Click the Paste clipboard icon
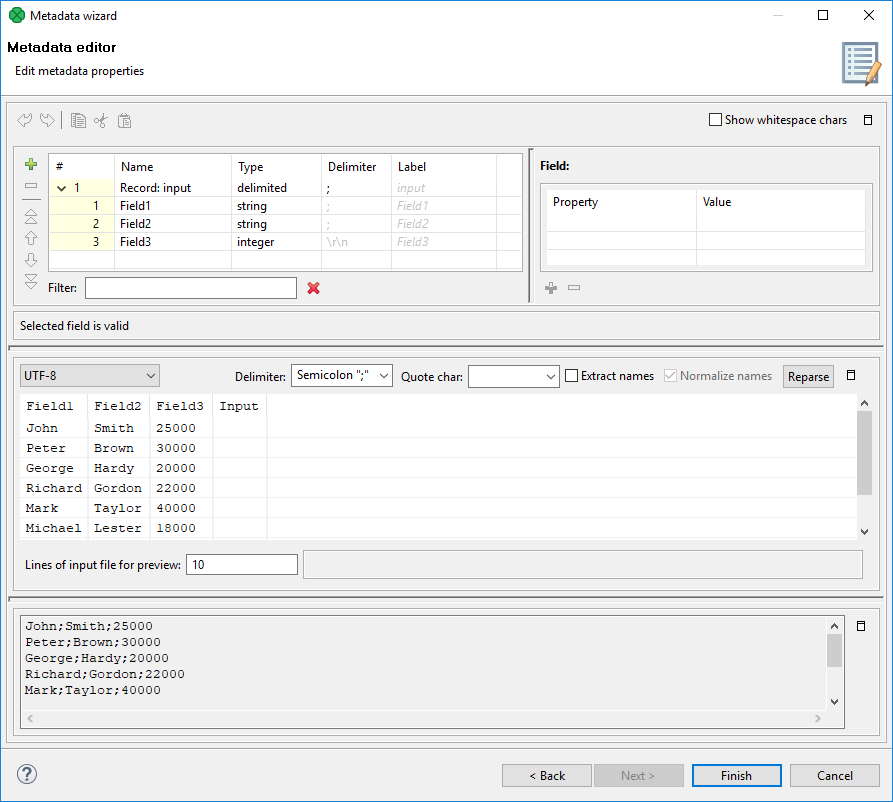893x802 pixels. coord(124,121)
